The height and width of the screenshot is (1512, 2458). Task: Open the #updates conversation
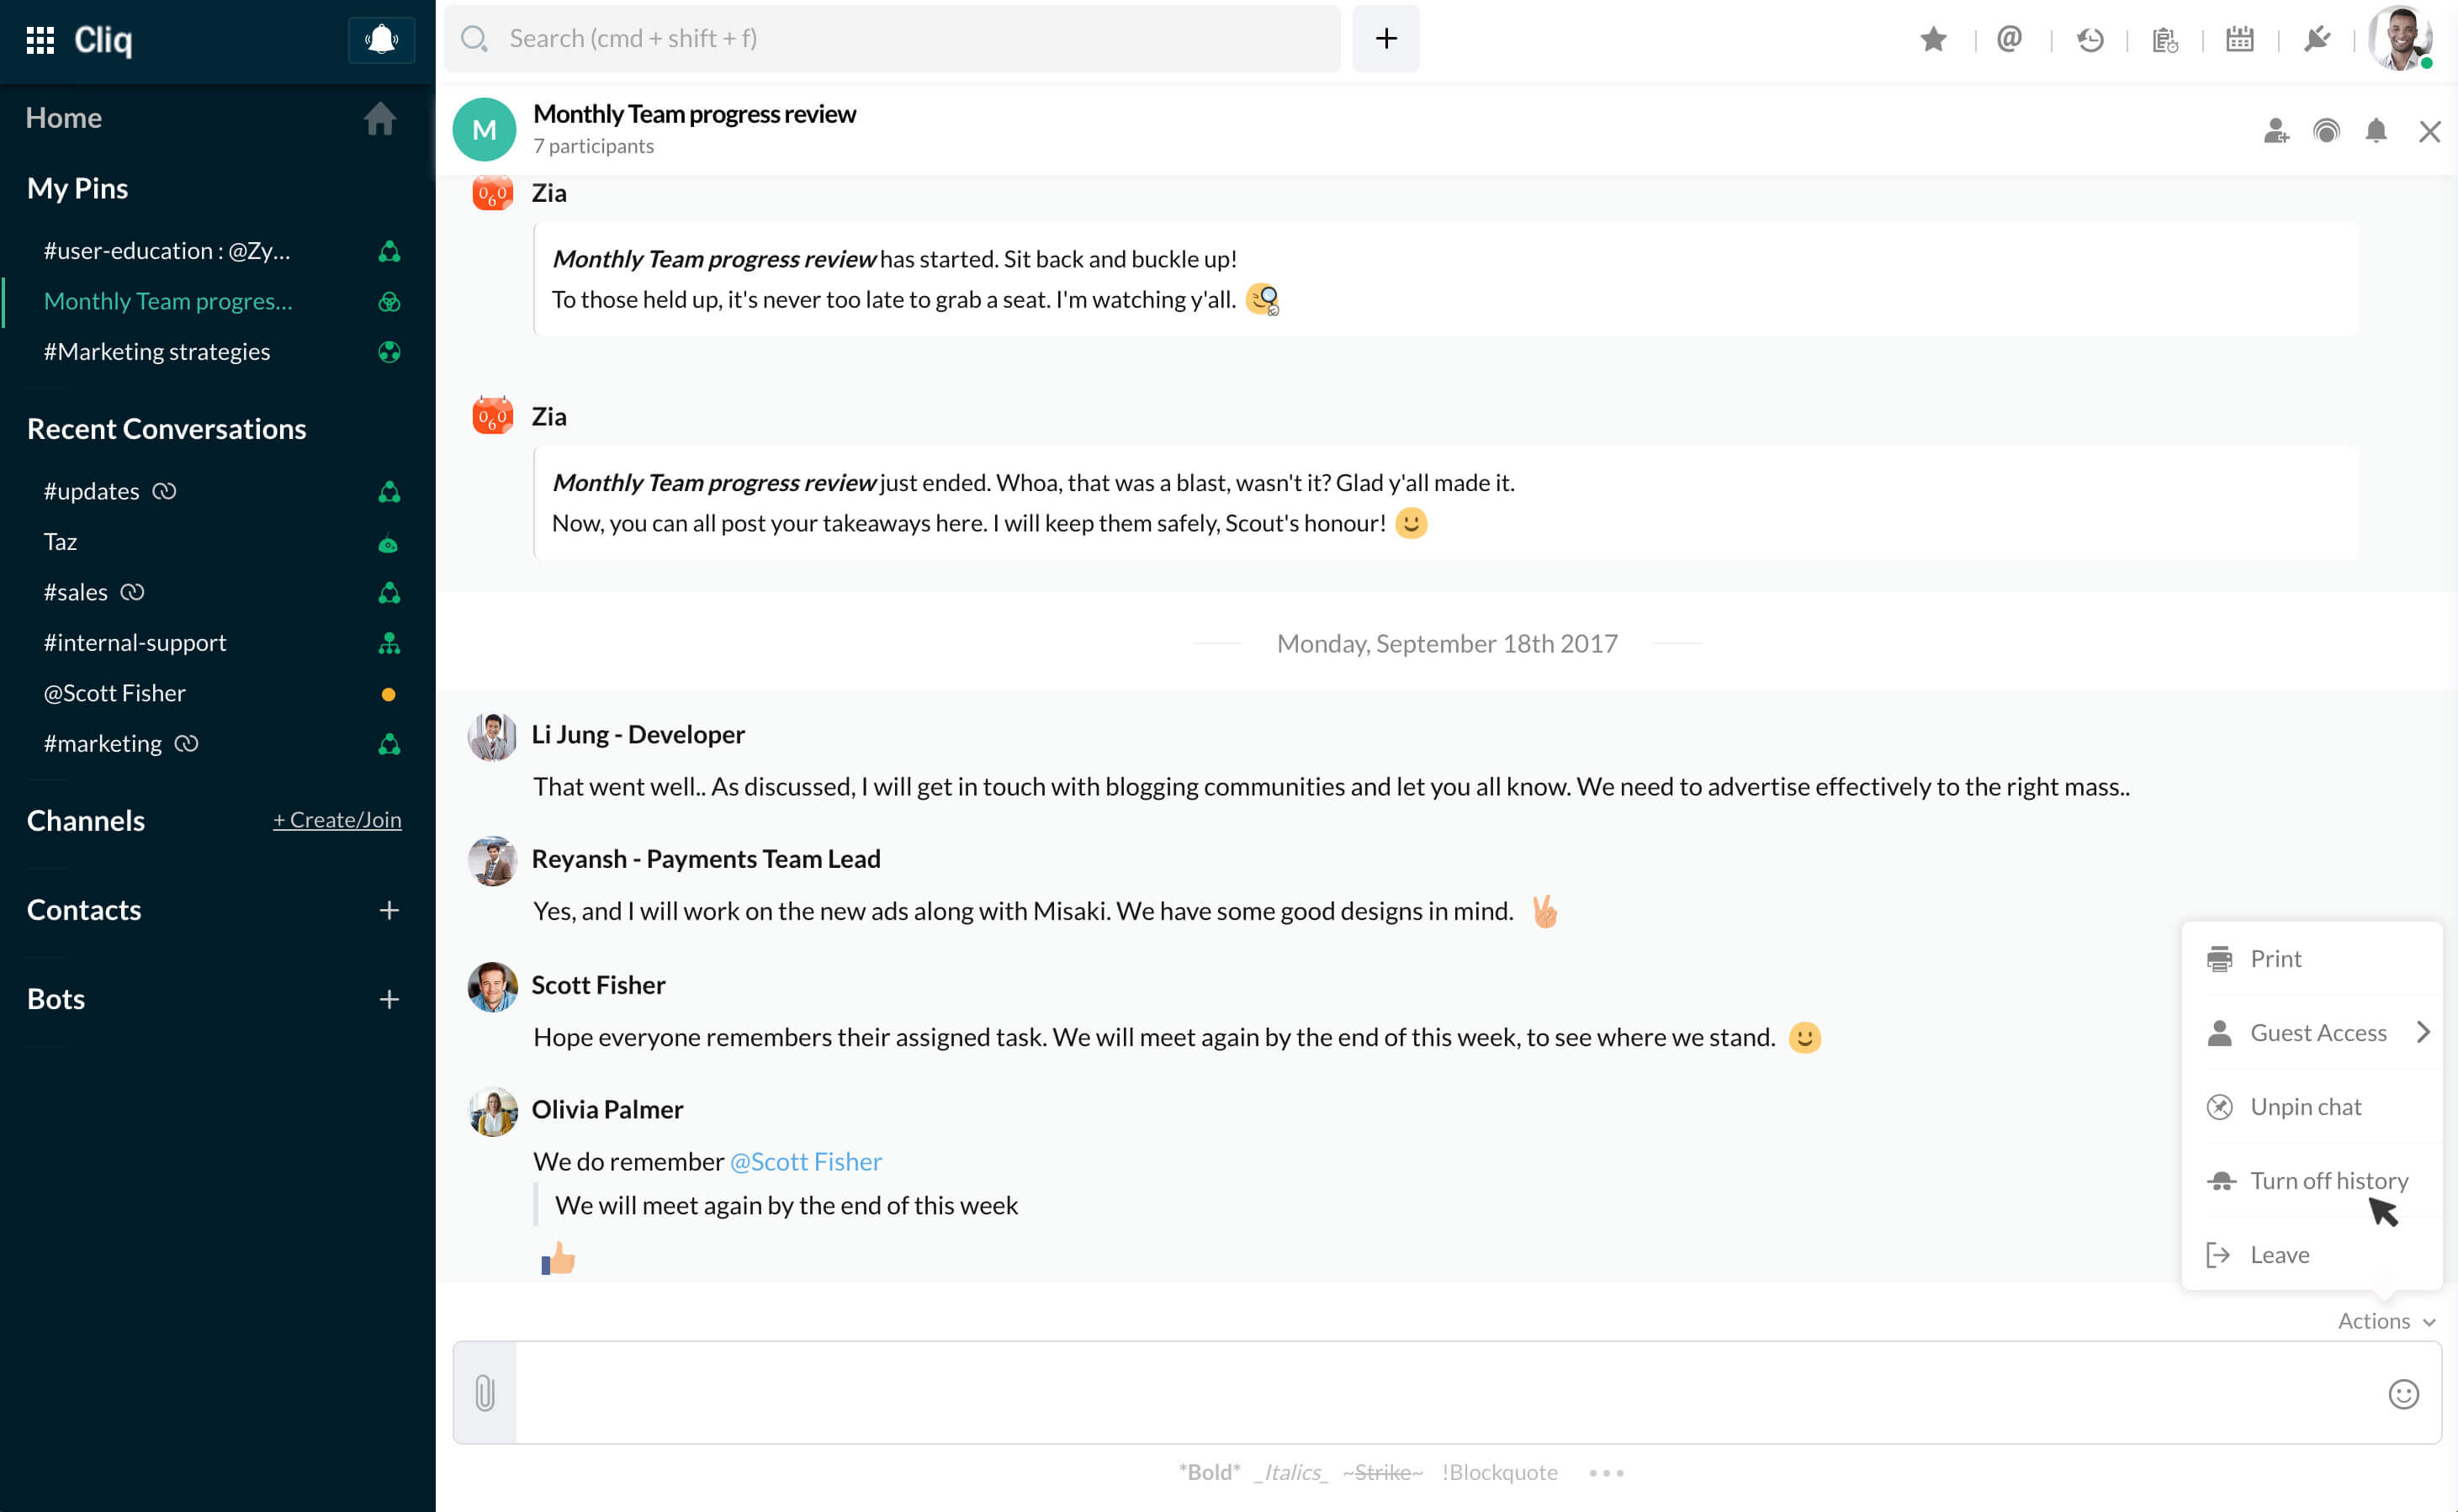pyautogui.click(x=218, y=491)
